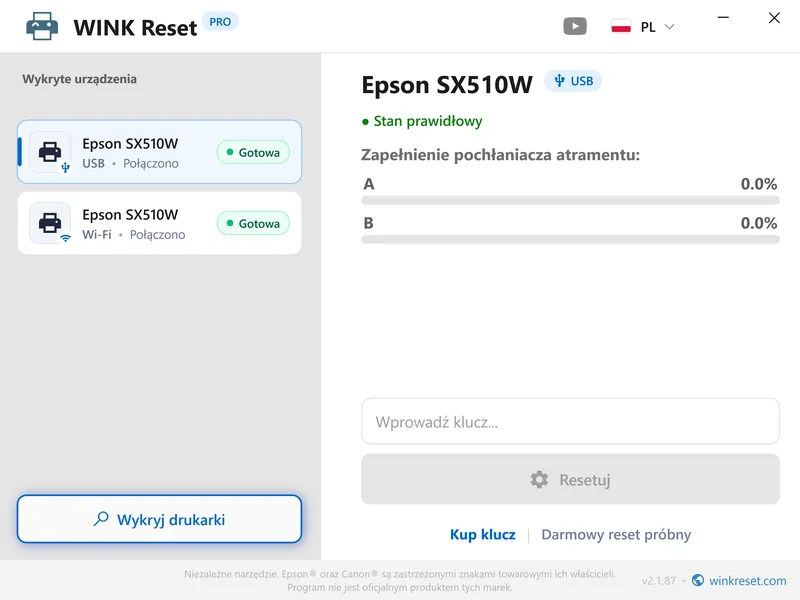Click the Polish flag icon
The width and height of the screenshot is (800, 600).
click(x=621, y=27)
